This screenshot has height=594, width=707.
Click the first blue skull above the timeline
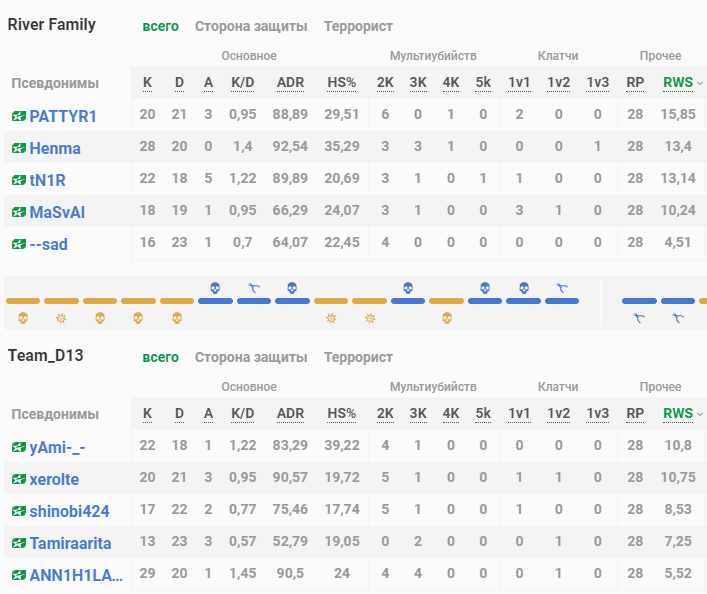[x=215, y=288]
